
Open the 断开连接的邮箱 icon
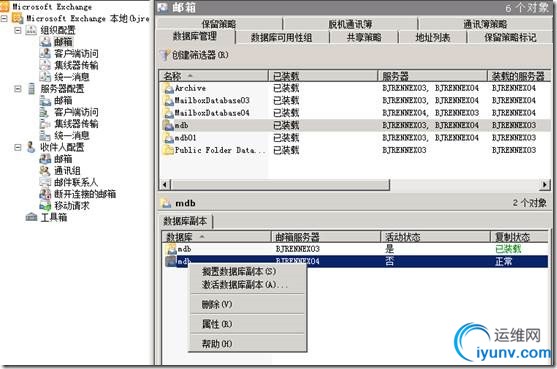[x=45, y=194]
